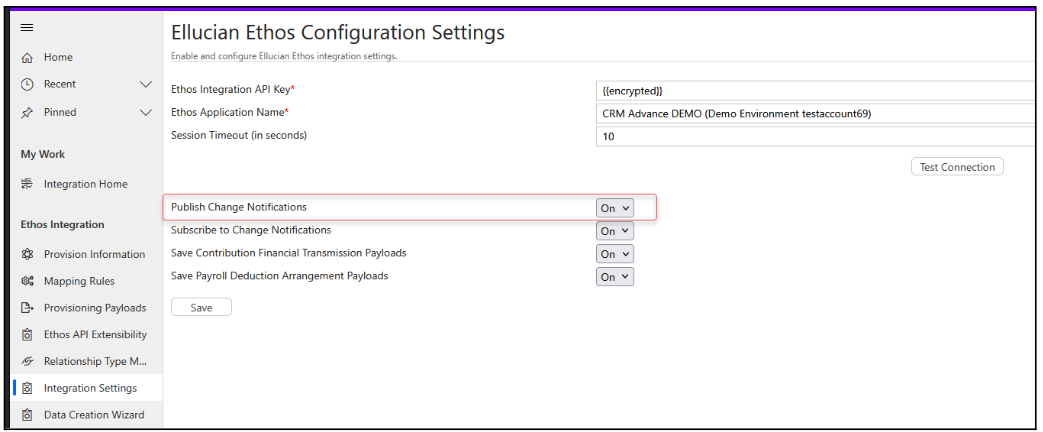
Task: Click the Integration Home icon
Action: point(27,184)
